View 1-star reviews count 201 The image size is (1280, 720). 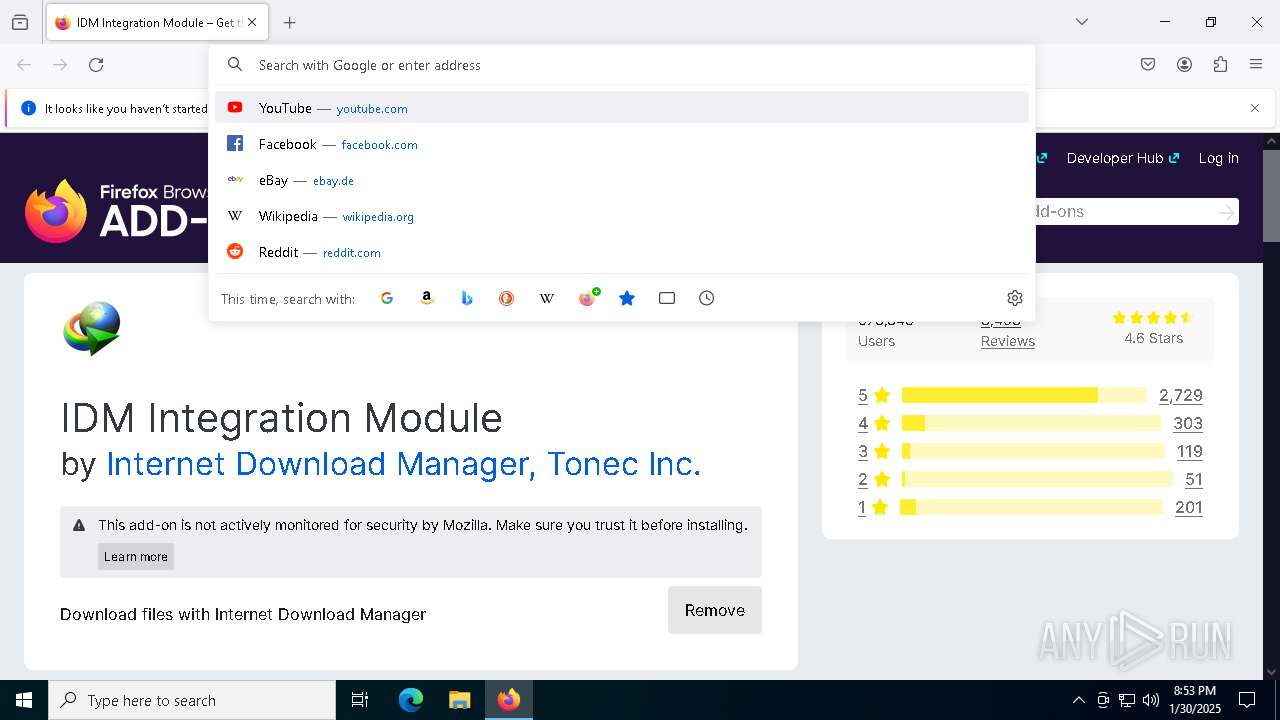coord(1189,507)
